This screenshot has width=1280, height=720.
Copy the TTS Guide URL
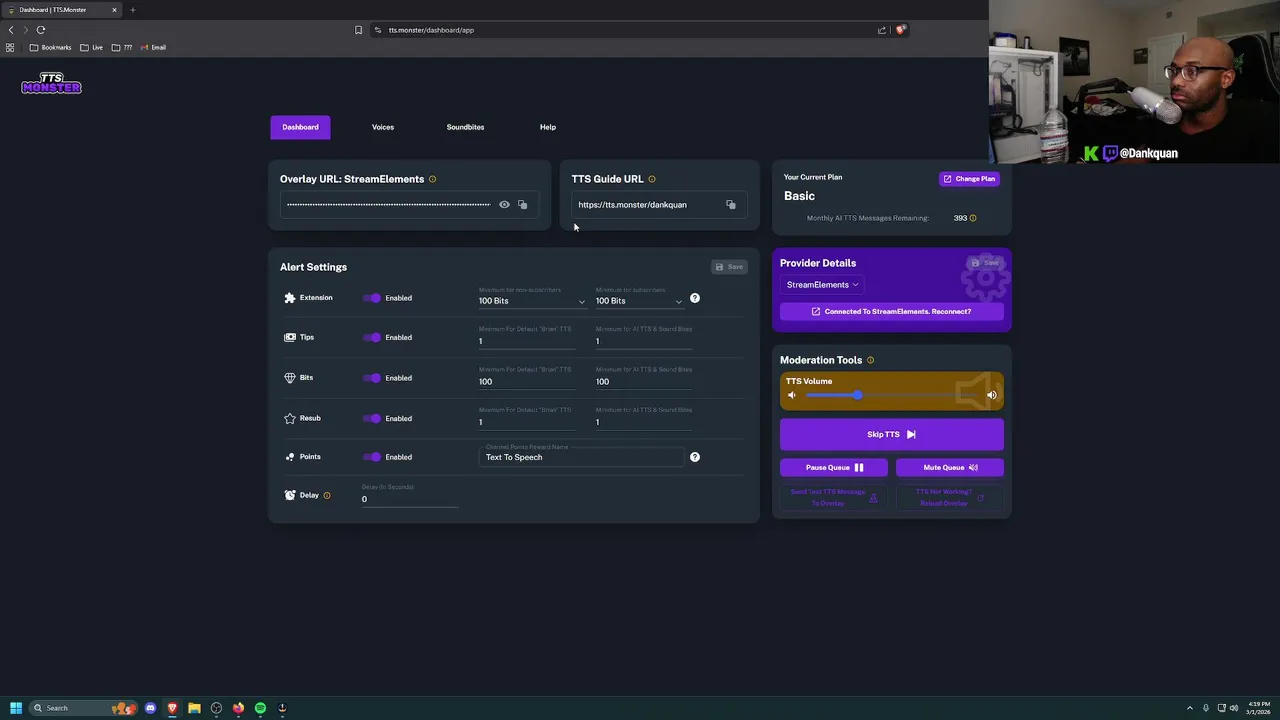tap(731, 205)
